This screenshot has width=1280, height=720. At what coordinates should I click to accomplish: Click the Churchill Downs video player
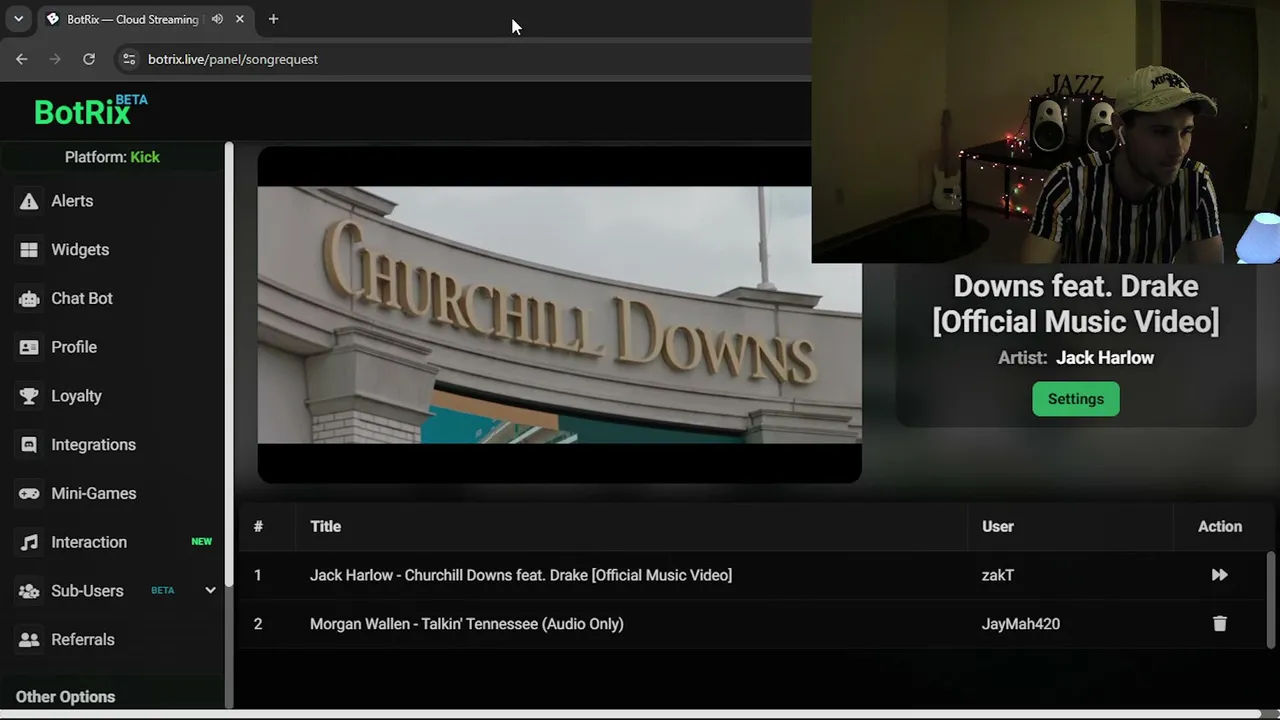pos(559,315)
